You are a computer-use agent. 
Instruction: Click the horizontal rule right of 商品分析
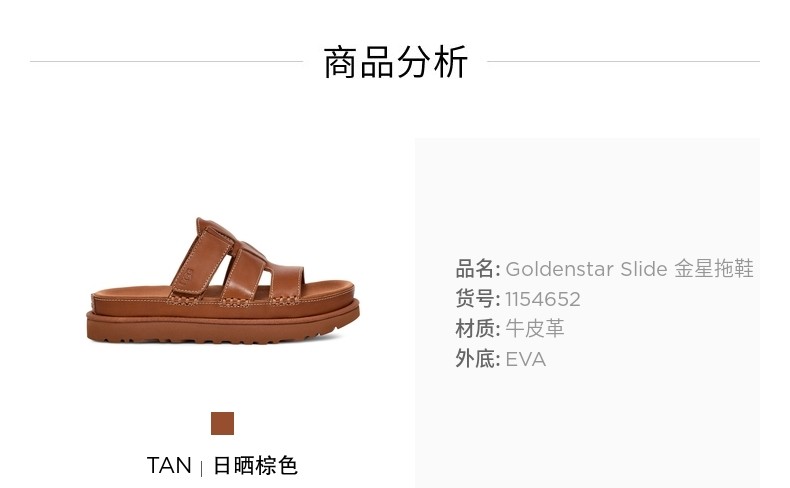coord(624,61)
